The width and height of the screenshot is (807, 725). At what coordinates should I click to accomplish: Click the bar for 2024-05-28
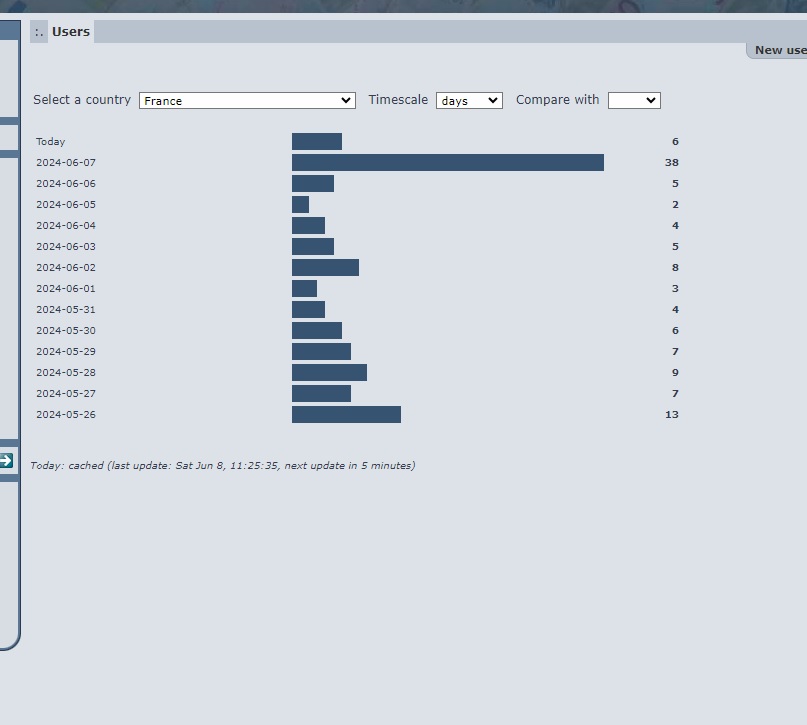coord(329,372)
